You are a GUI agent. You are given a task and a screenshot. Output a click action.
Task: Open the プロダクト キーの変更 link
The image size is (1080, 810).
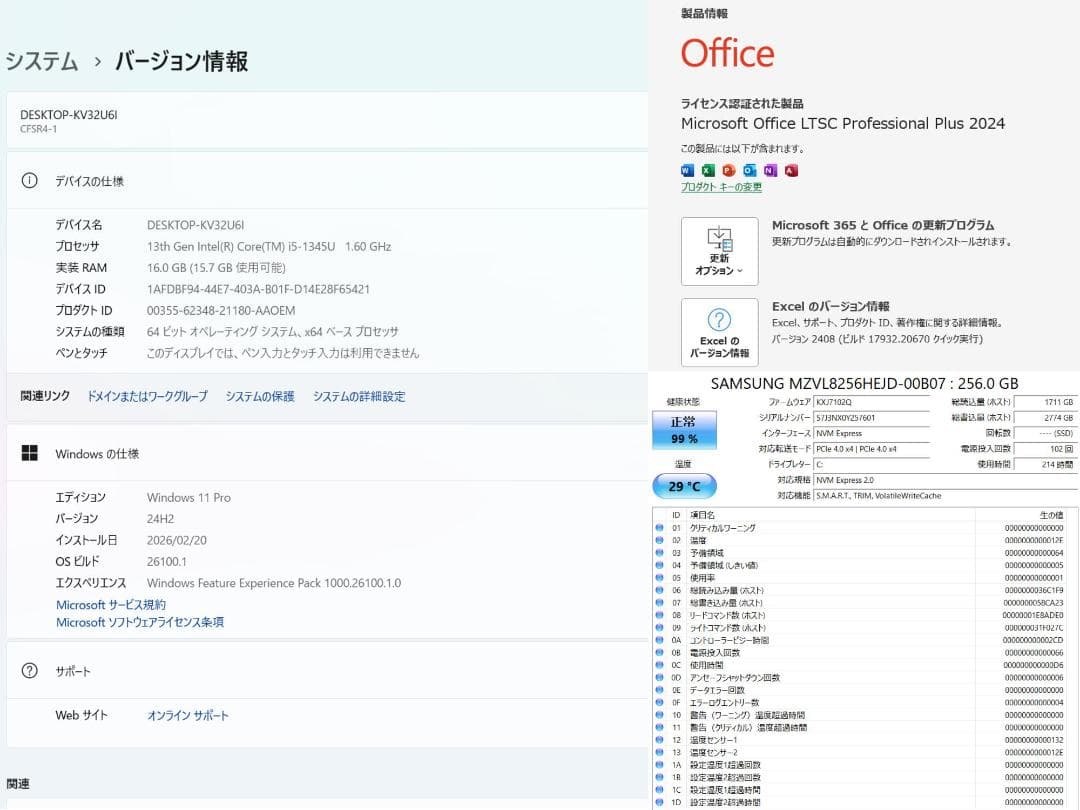pyautogui.click(x=722, y=186)
